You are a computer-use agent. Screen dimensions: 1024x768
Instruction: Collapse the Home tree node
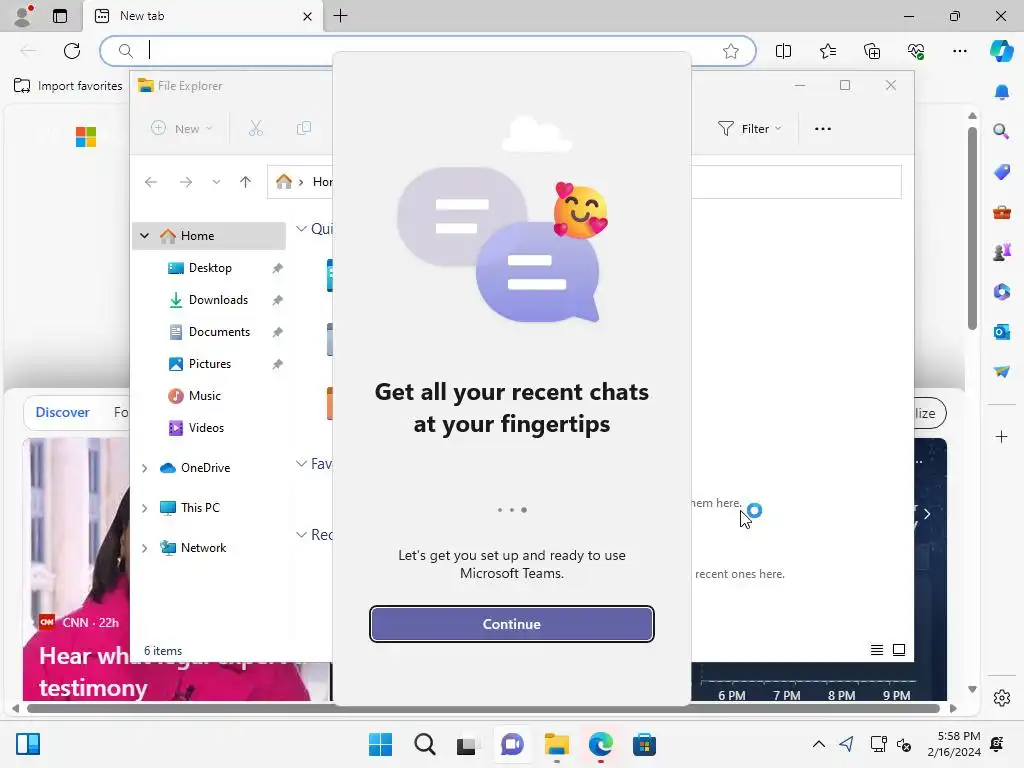[144, 236]
